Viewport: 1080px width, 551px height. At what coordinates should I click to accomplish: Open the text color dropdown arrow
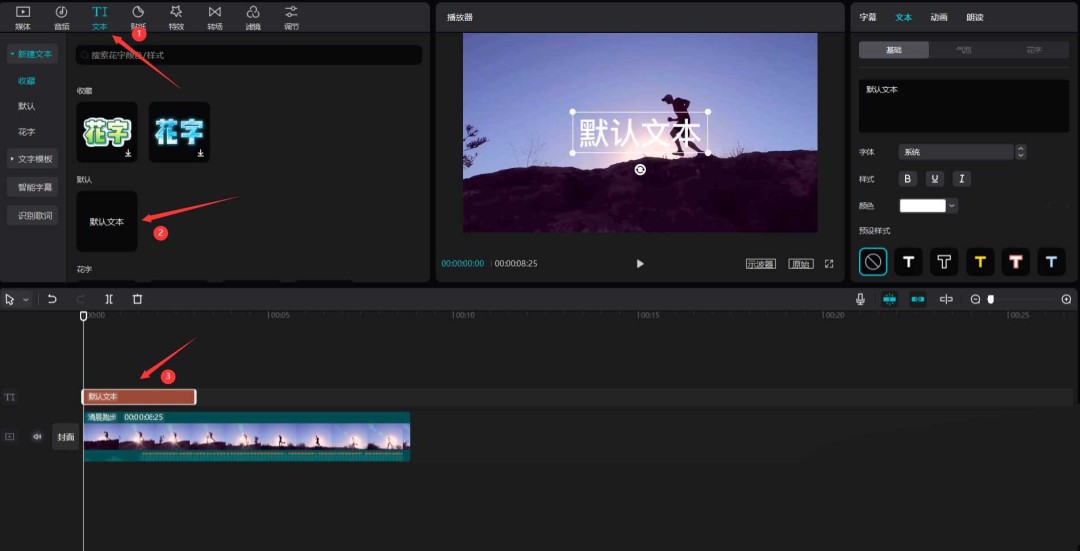coord(952,206)
